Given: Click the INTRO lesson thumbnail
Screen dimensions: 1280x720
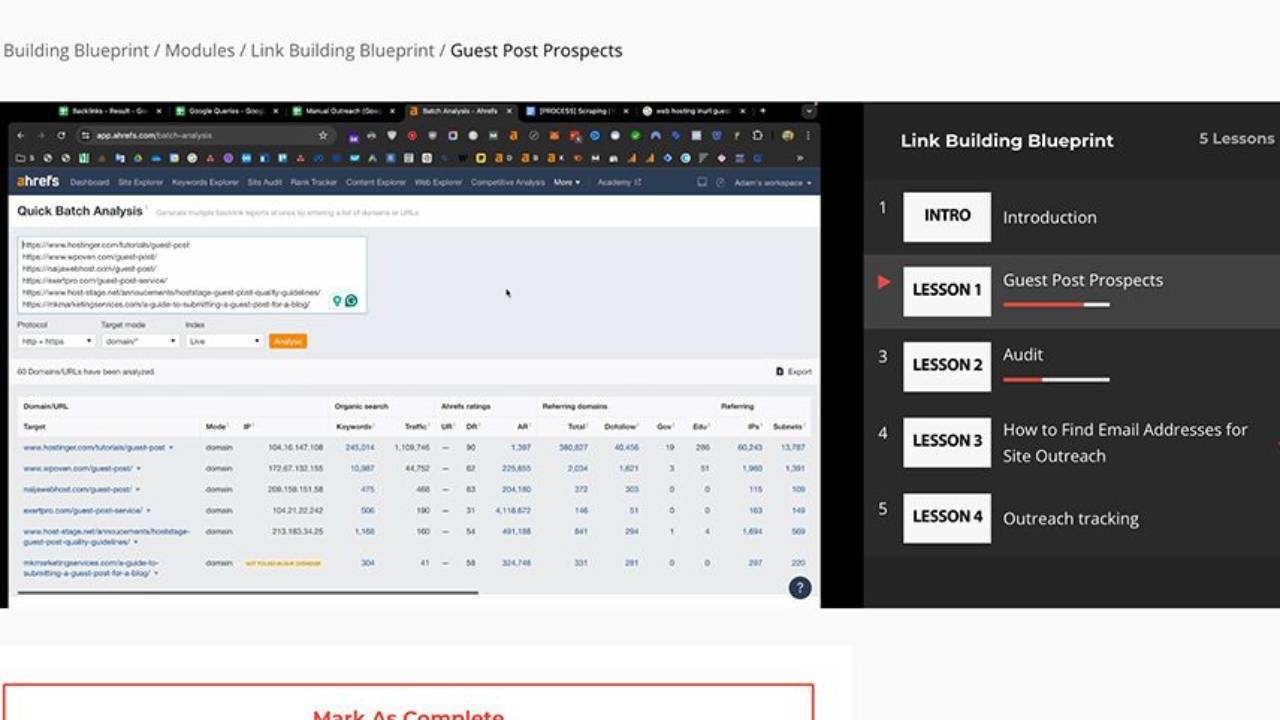Looking at the screenshot, I should (947, 216).
